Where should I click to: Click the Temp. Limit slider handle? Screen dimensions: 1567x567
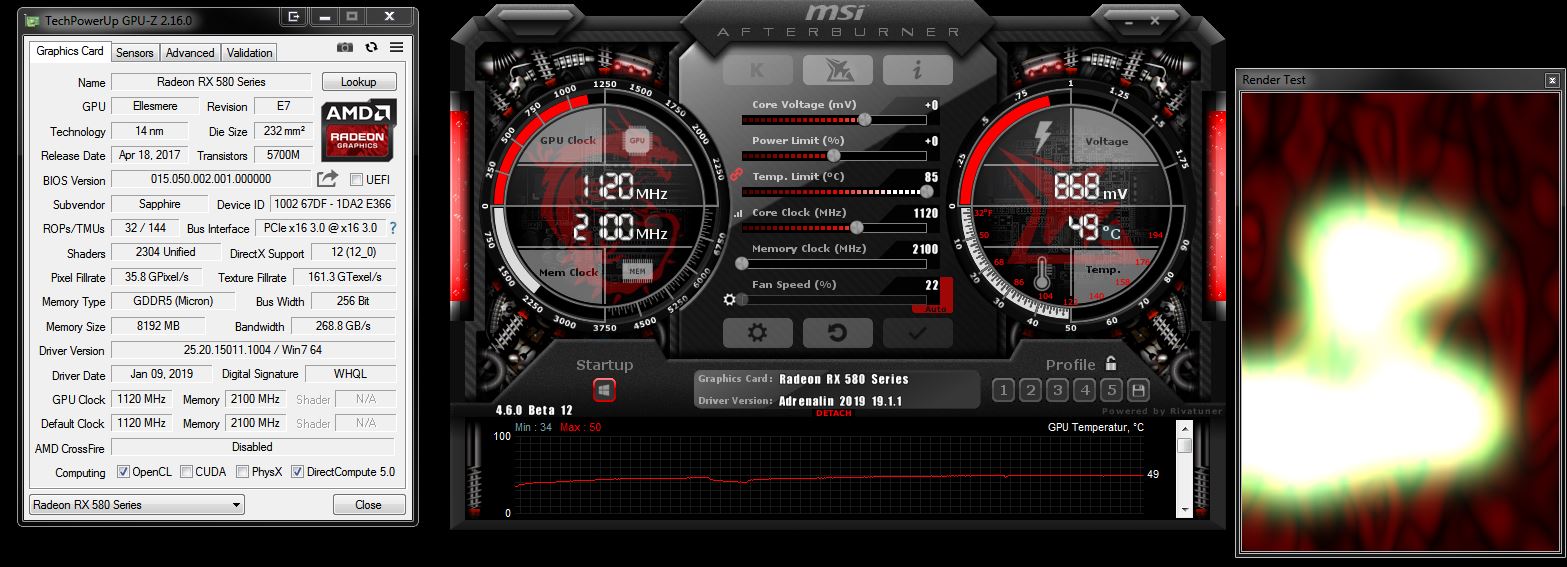(x=927, y=191)
